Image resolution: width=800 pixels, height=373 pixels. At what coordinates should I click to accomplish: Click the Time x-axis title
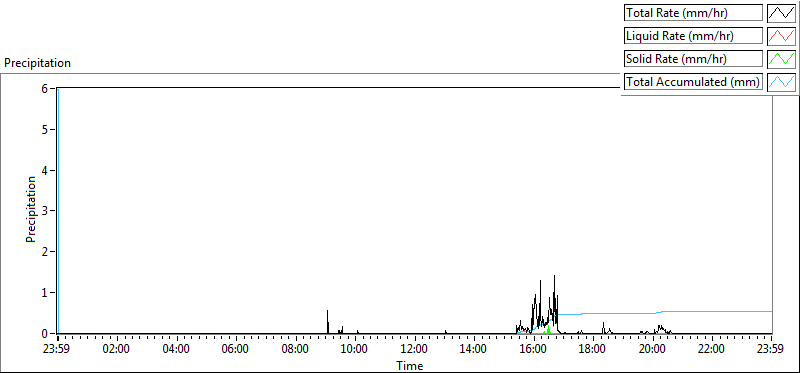[x=410, y=365]
